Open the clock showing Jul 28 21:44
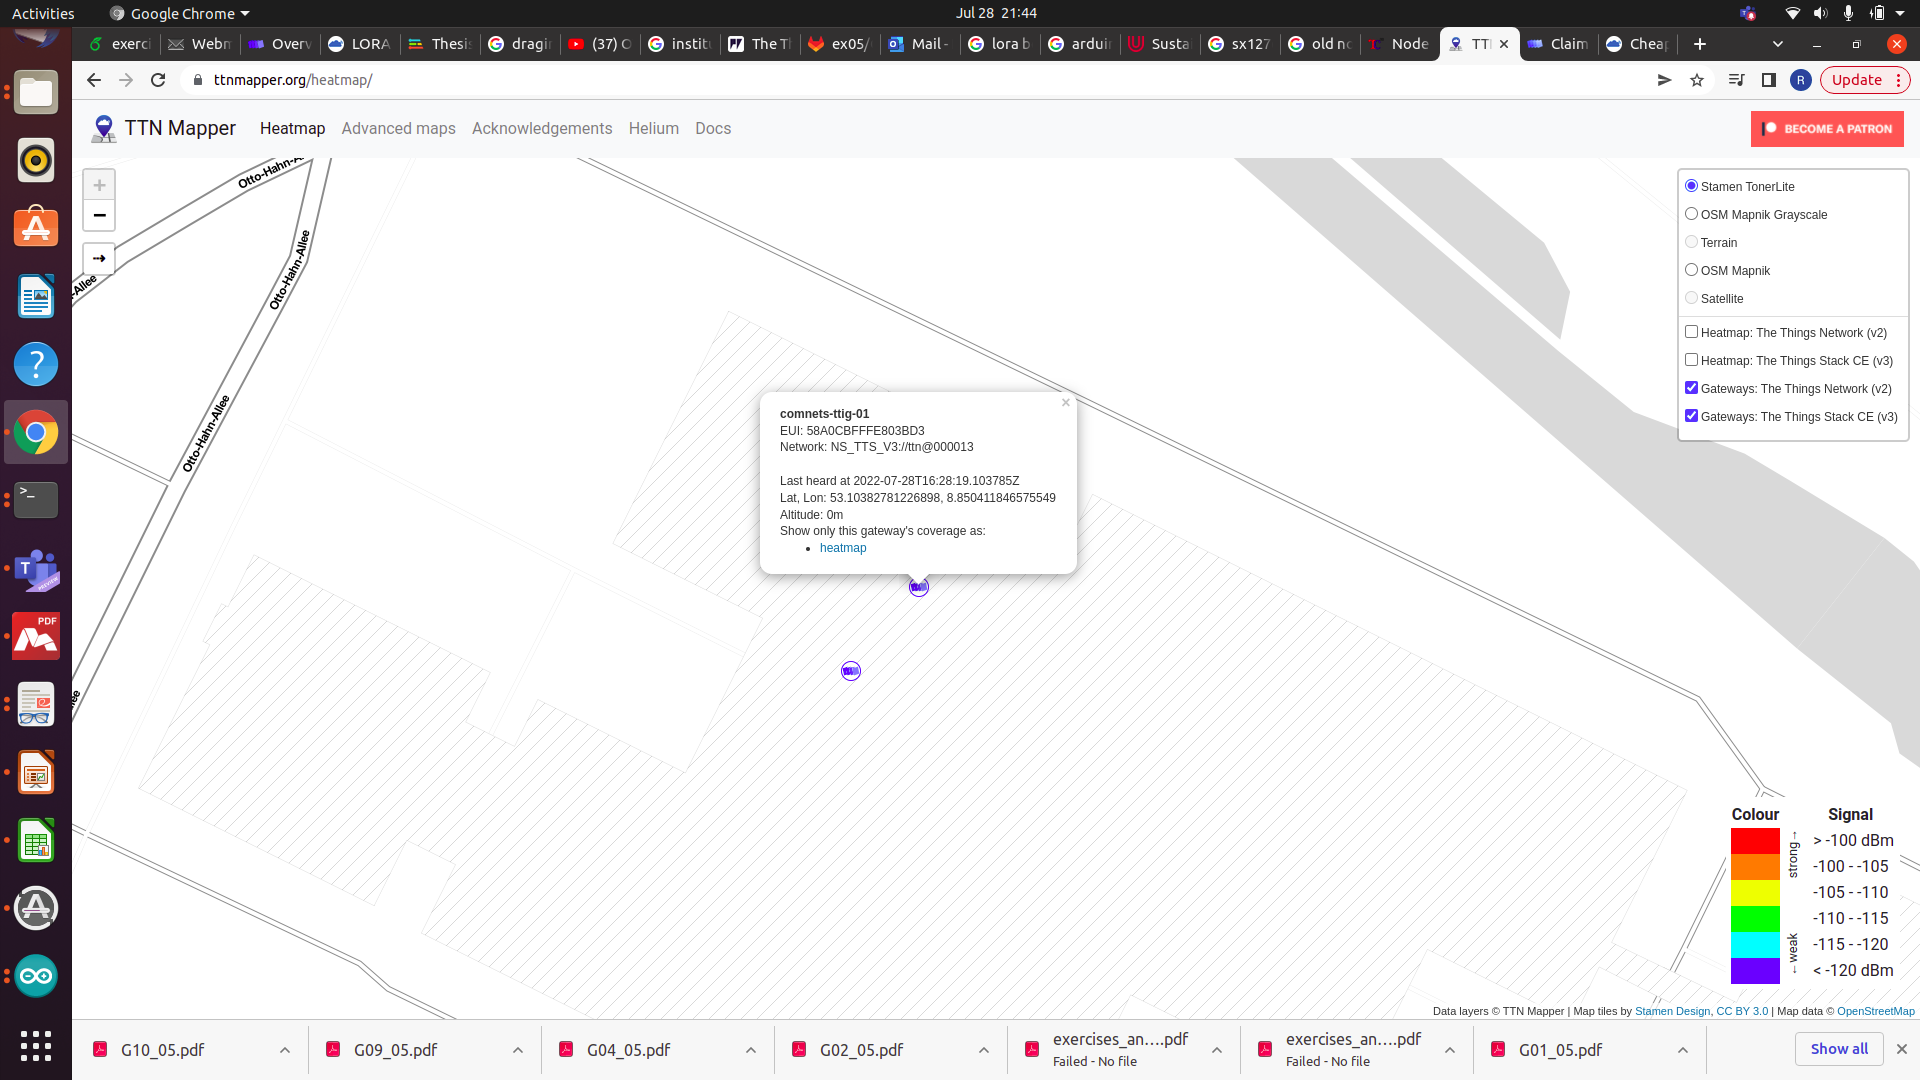The image size is (1920, 1080). (x=996, y=13)
